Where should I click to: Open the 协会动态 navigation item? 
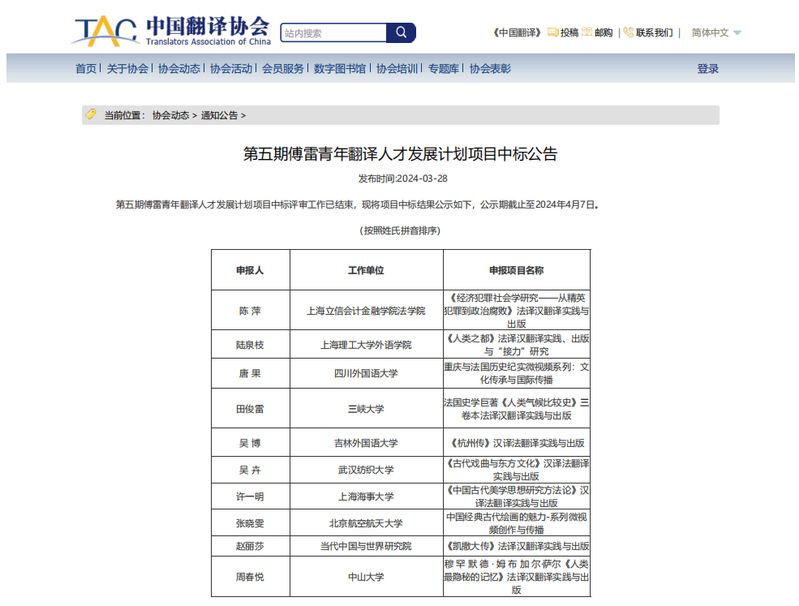point(179,69)
